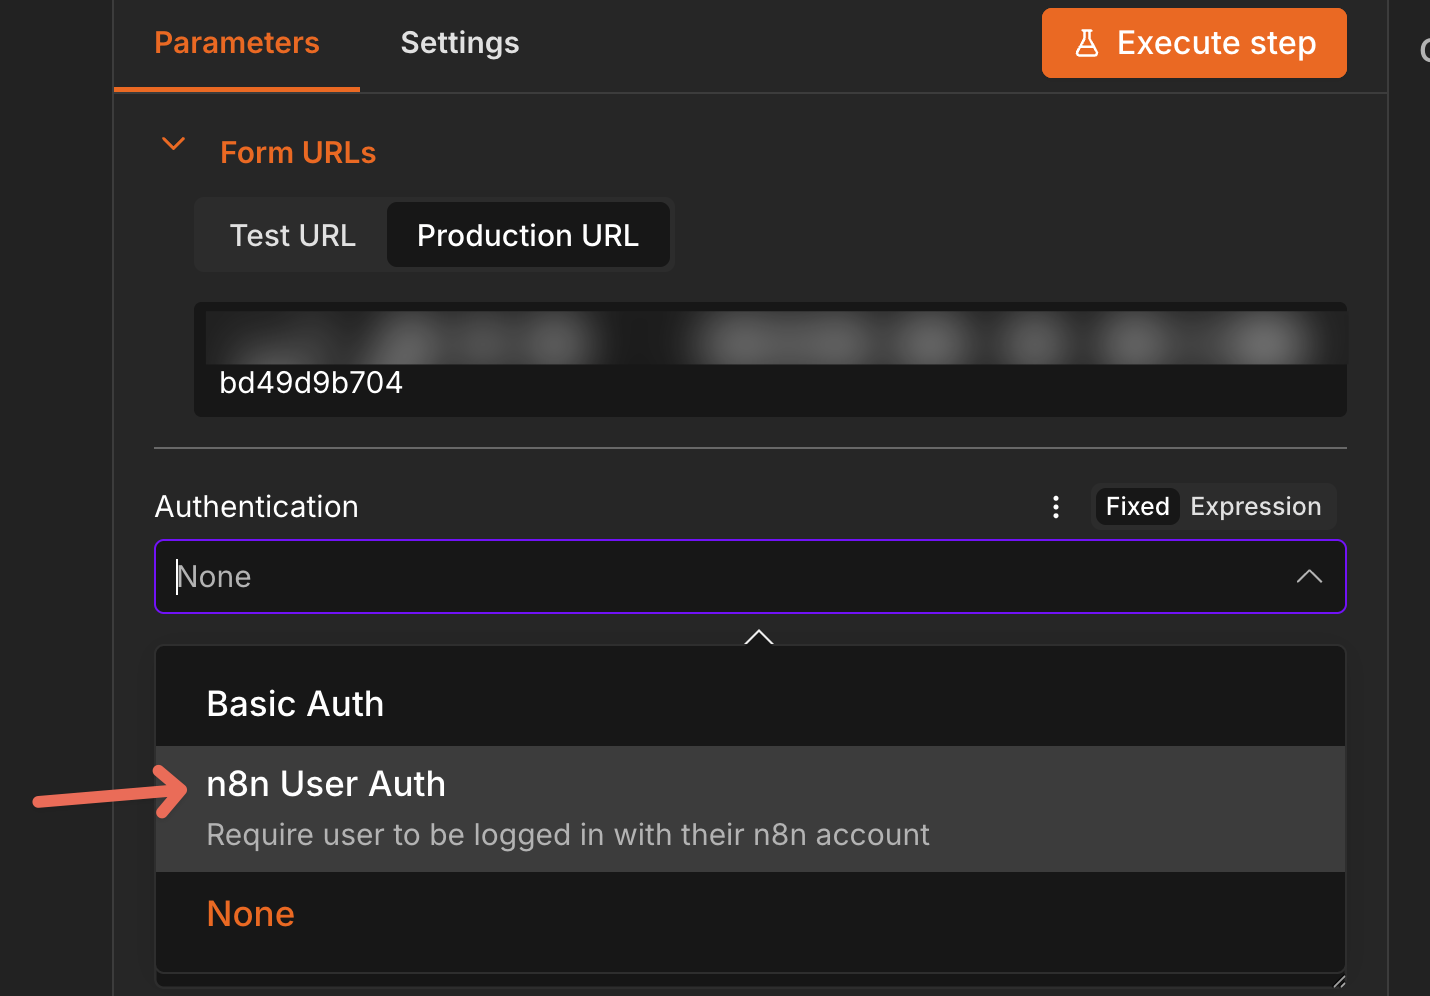
Task: Click the Authentication dropdown input field
Action: (750, 577)
